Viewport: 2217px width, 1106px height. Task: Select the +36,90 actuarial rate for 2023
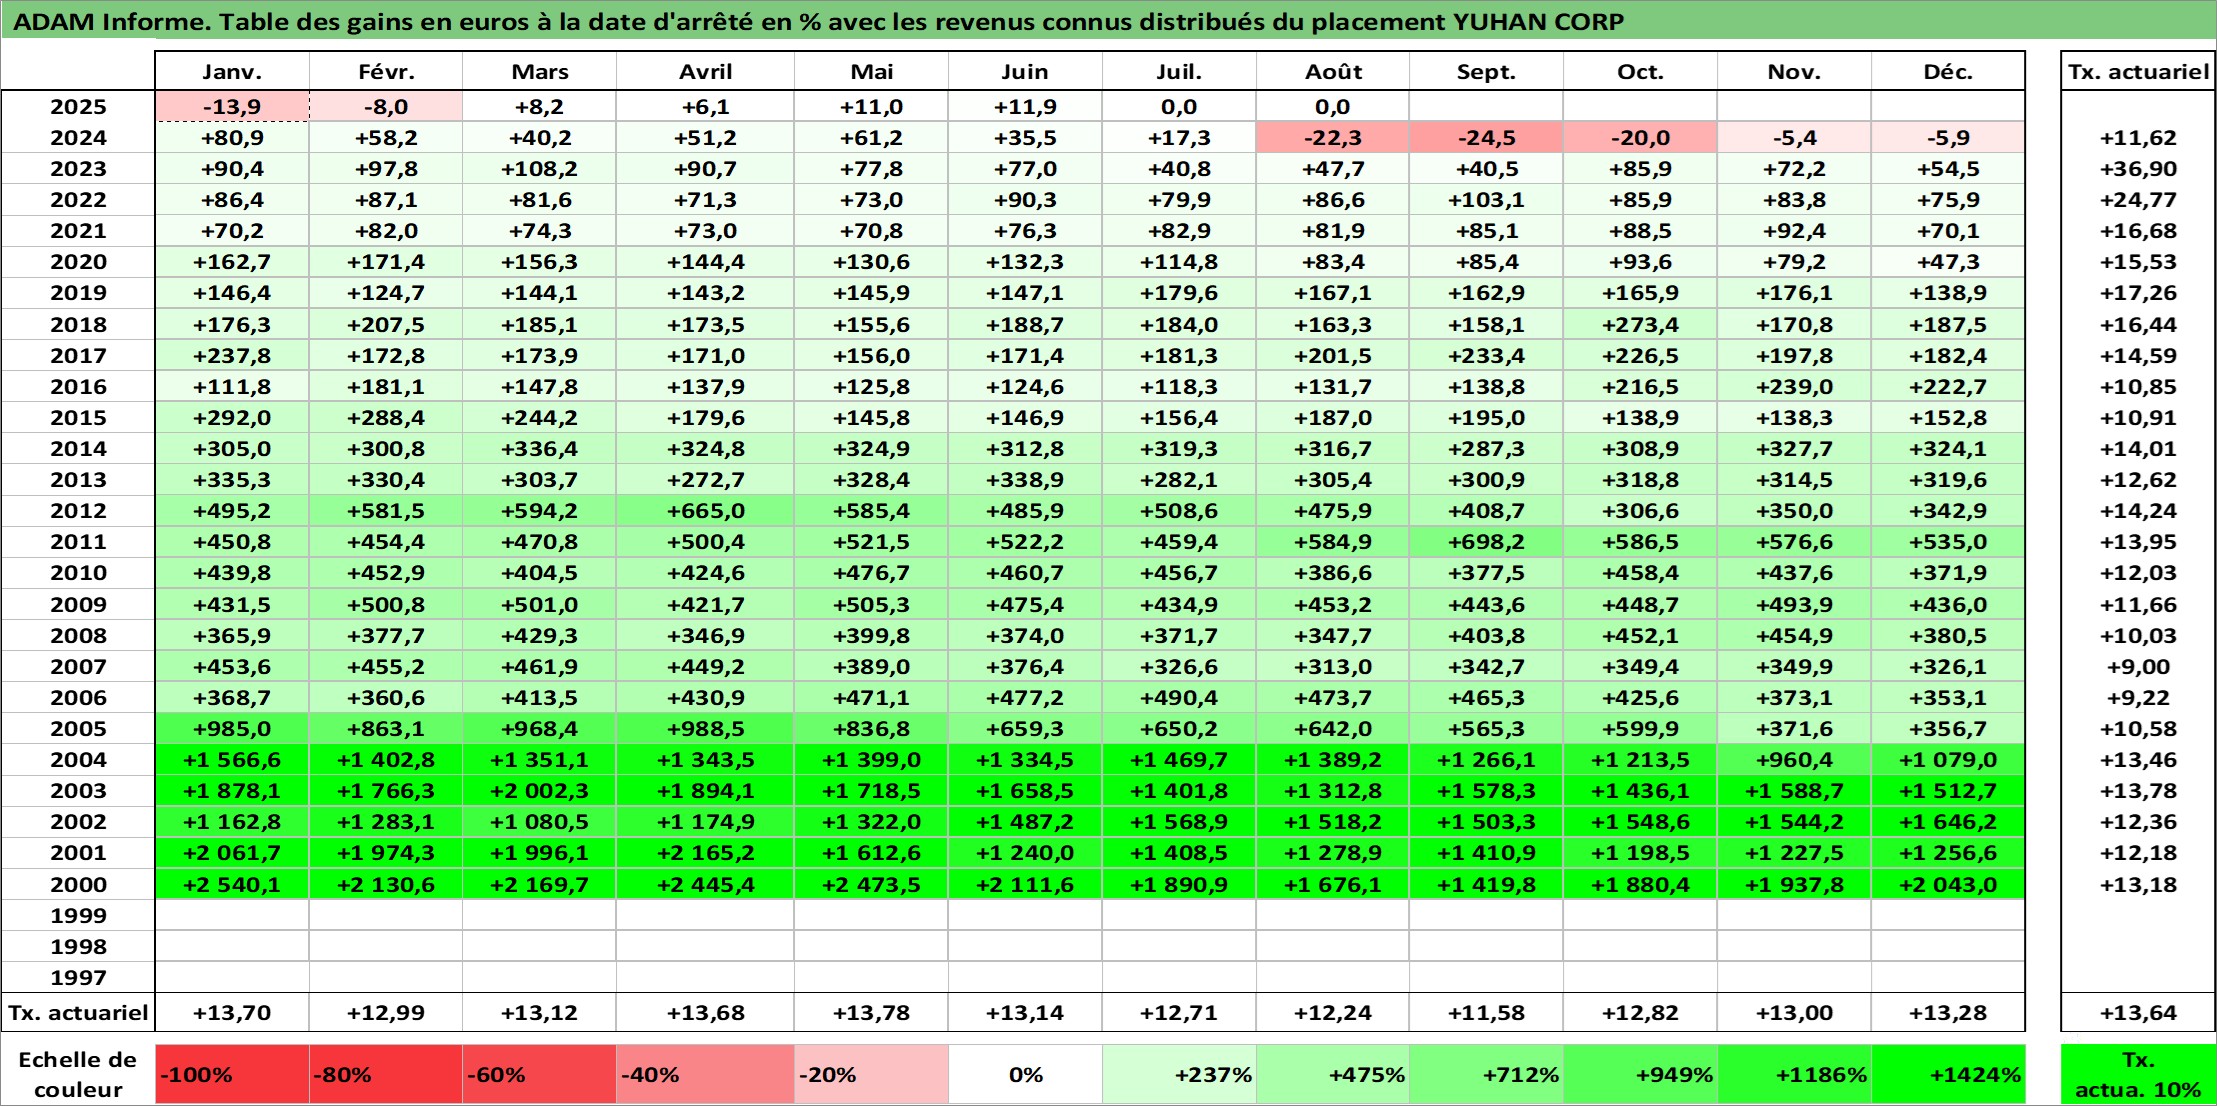(2138, 169)
